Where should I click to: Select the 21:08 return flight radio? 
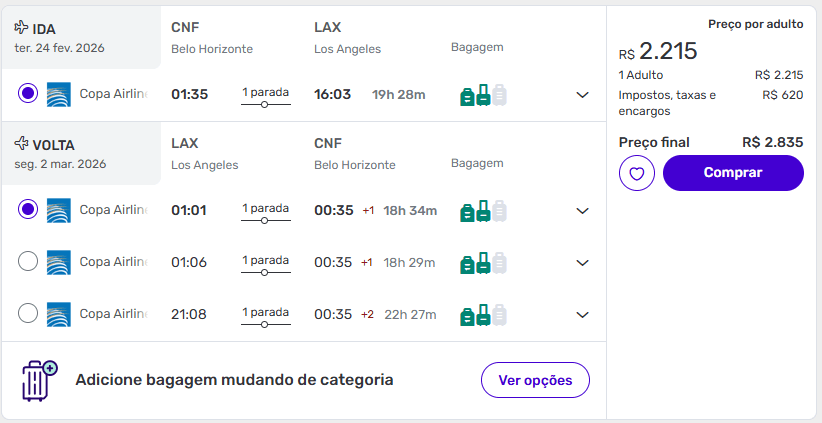point(28,314)
